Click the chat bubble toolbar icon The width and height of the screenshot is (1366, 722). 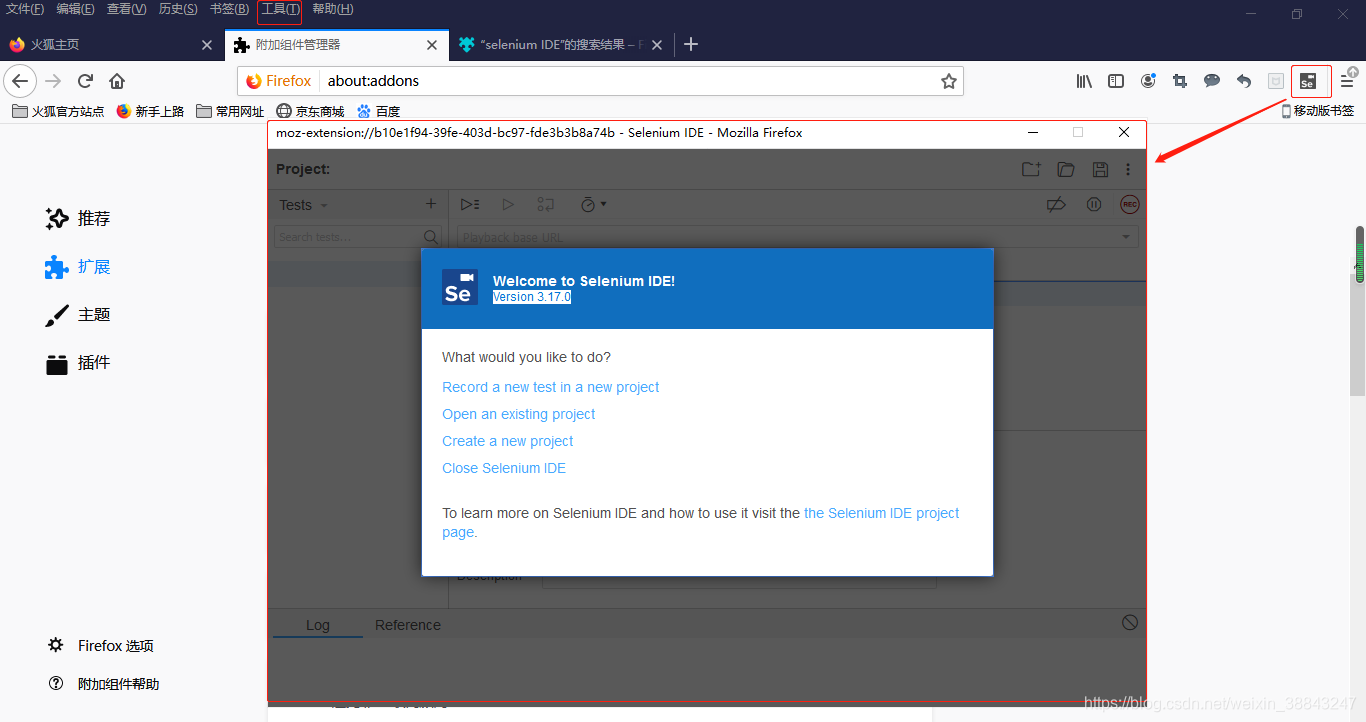point(1212,81)
